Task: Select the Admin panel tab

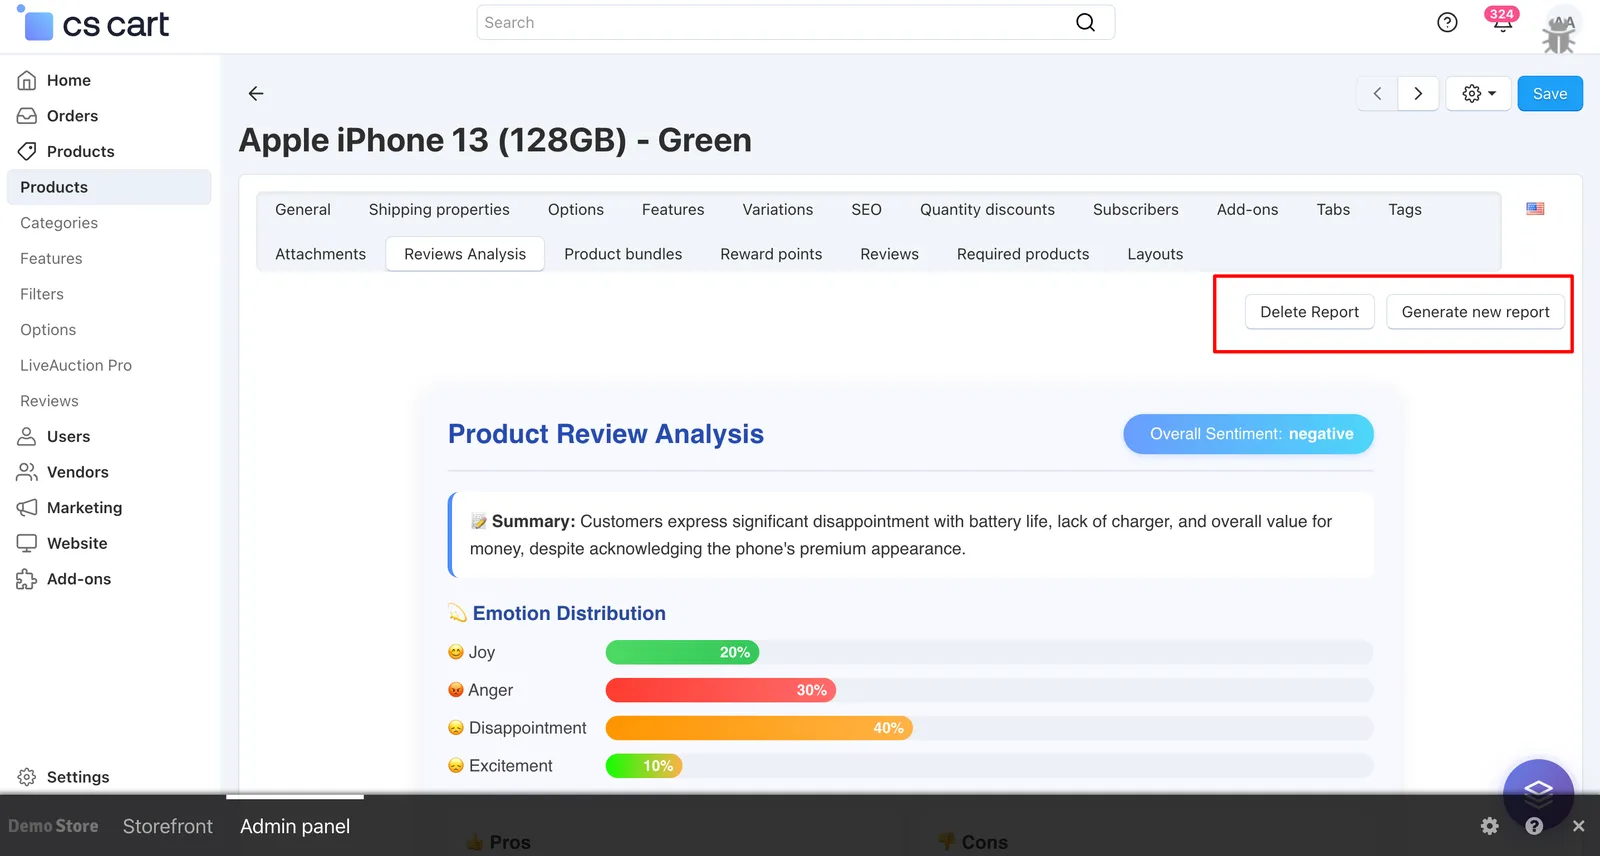Action: click(x=295, y=826)
